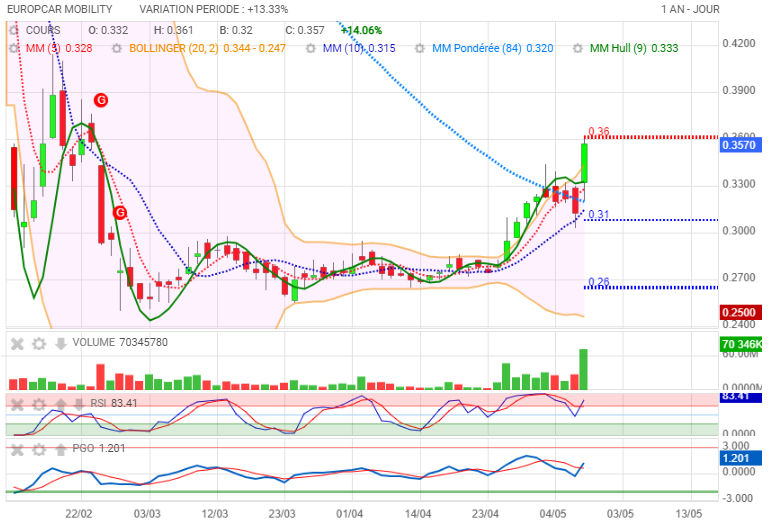The height and width of the screenshot is (529, 769).
Task: Open VOLUME panel settings gear
Action: 39,343
